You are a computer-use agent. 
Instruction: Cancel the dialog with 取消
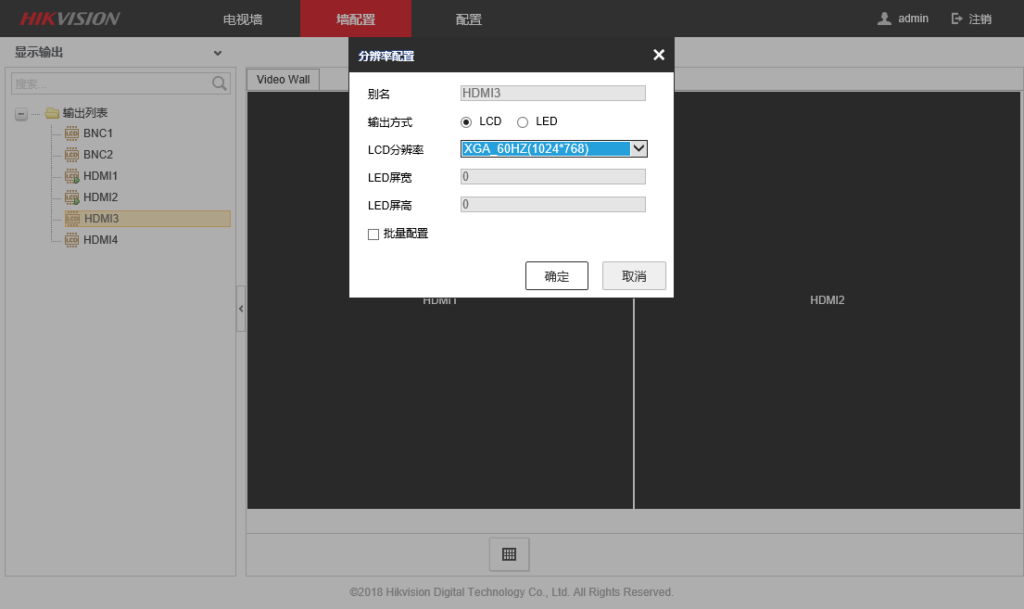coord(633,276)
